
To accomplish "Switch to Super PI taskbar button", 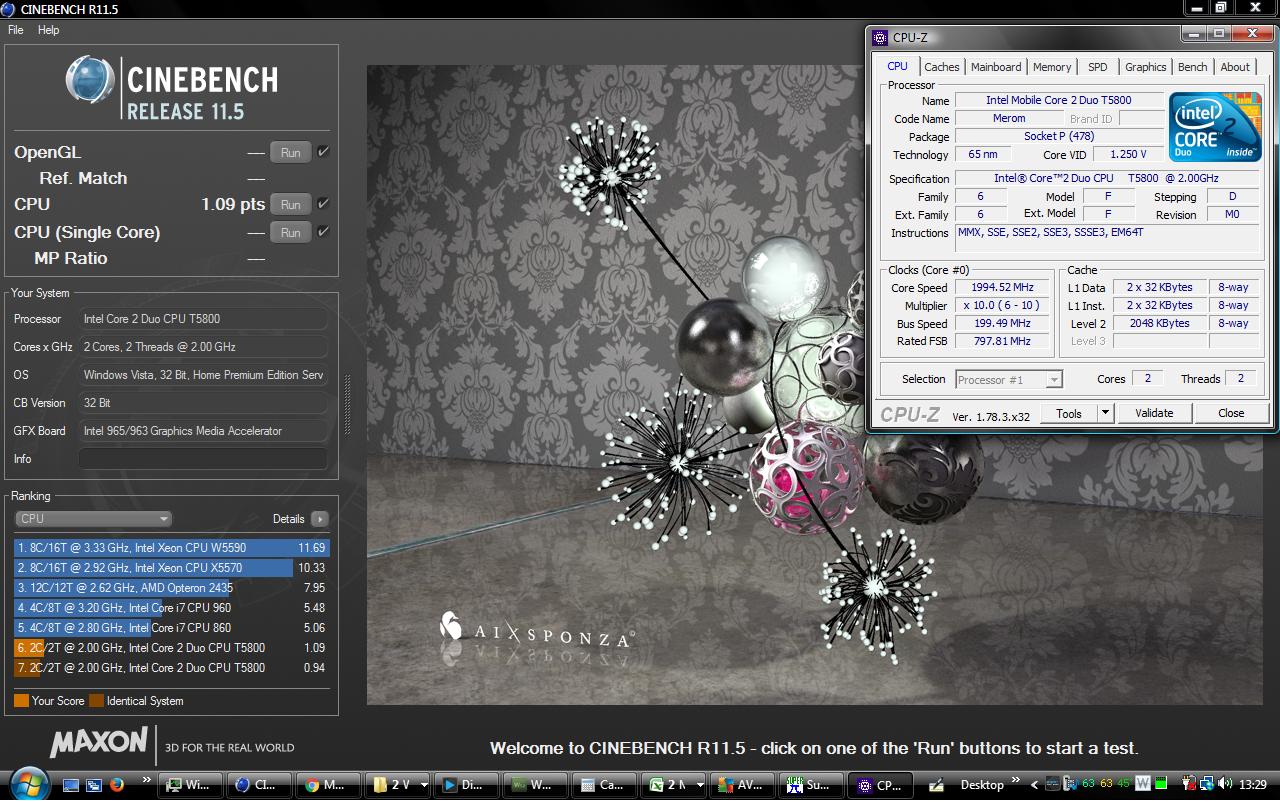I will (x=809, y=785).
